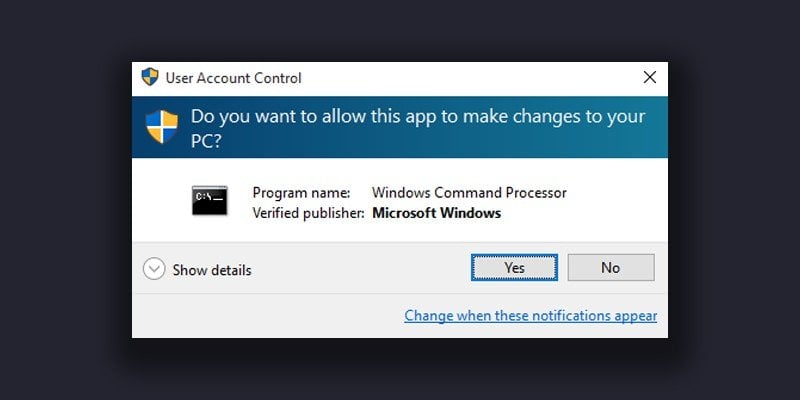The image size is (800, 400).
Task: Click the large UAC shield in blue banner
Action: coord(162,127)
